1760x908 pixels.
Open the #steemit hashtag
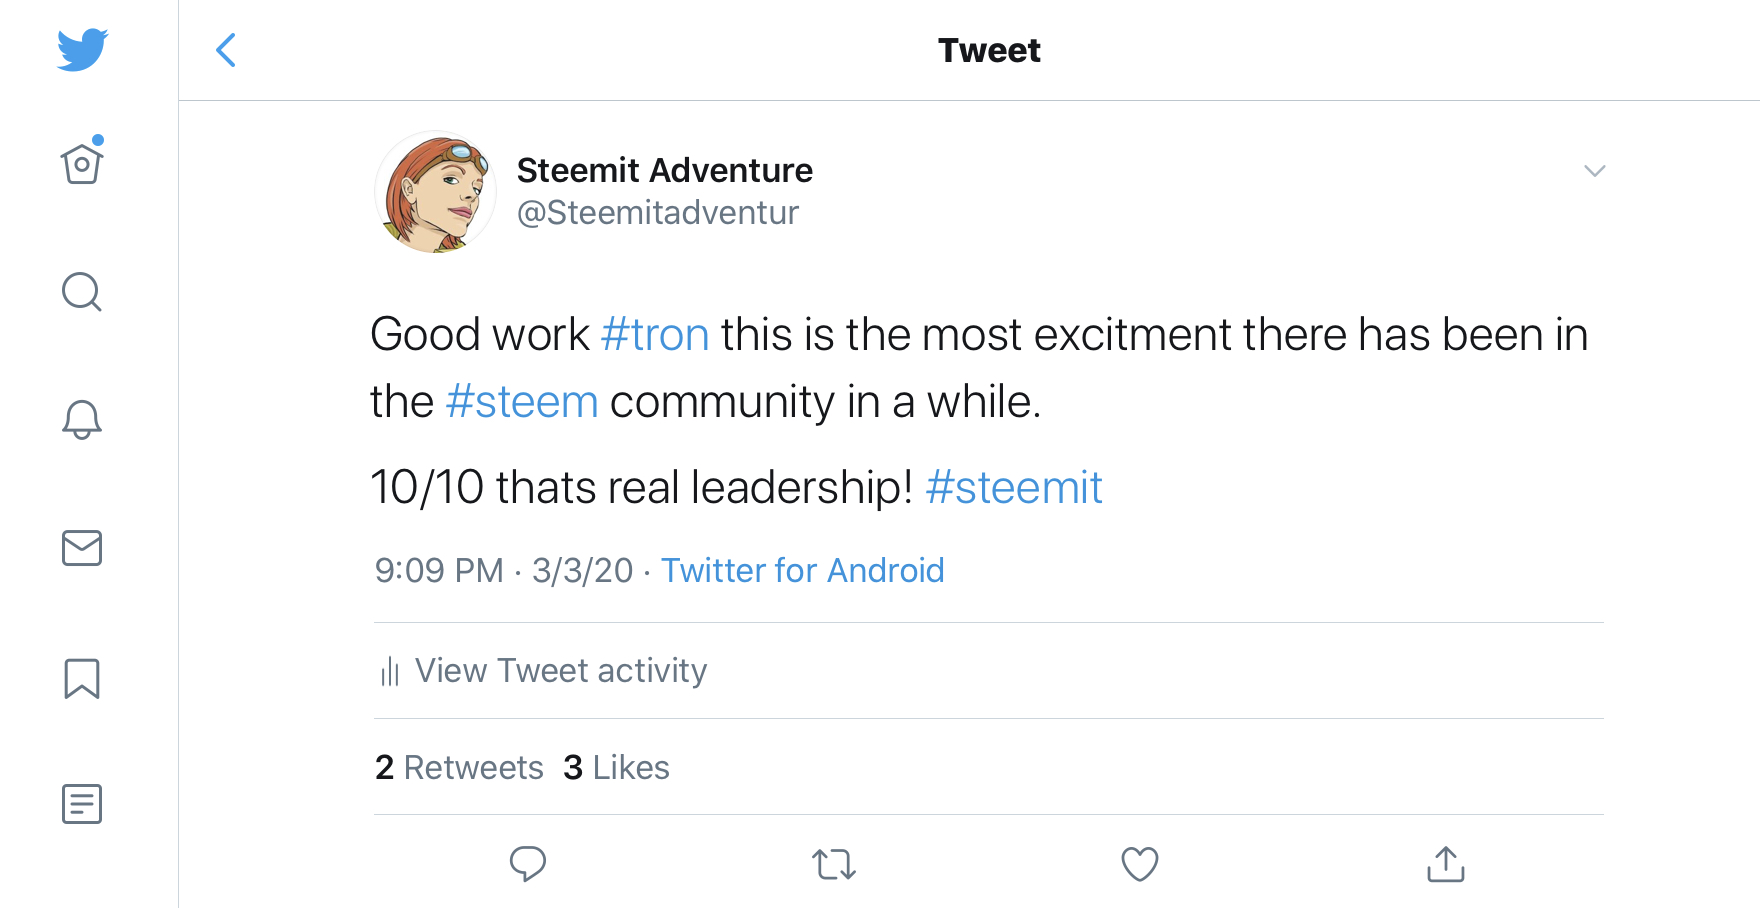(1014, 488)
